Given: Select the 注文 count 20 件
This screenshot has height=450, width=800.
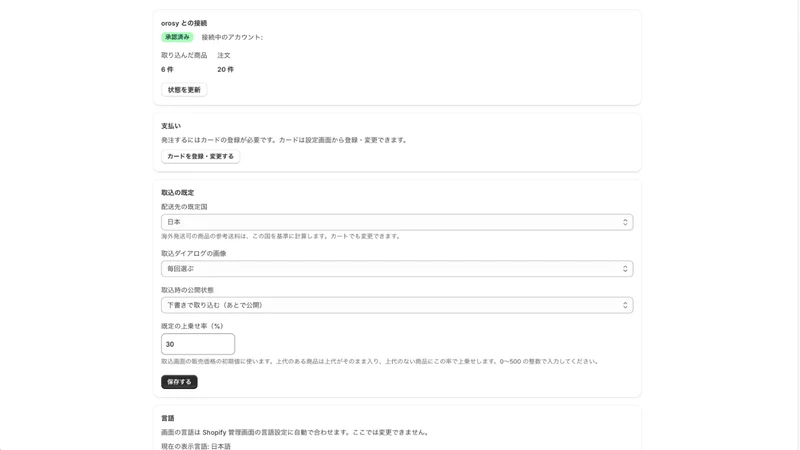Looking at the screenshot, I should [226, 69].
